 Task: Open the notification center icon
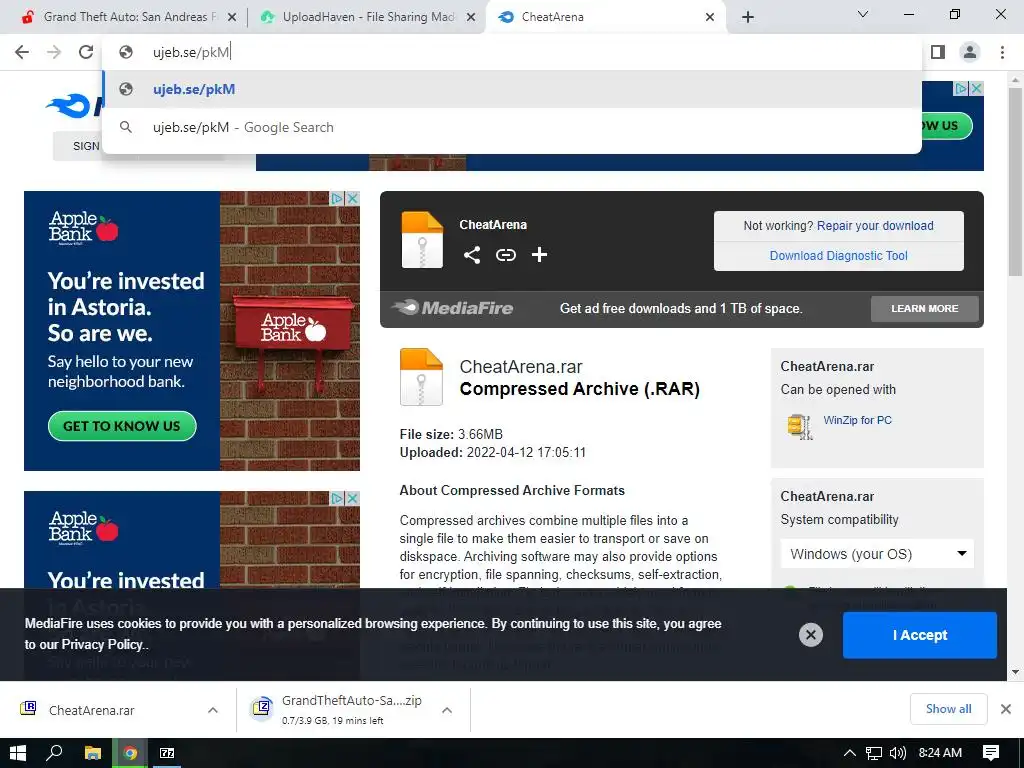pyautogui.click(x=991, y=753)
